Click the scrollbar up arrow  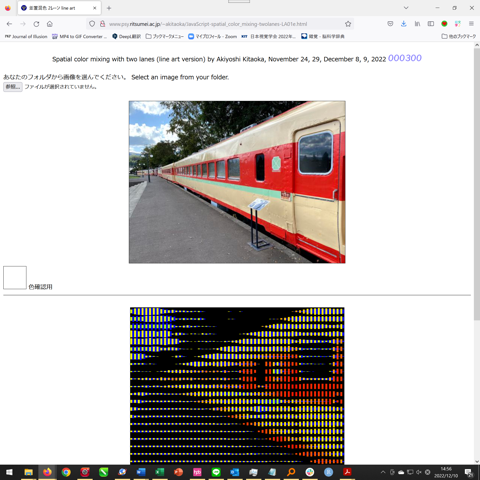pos(477,46)
